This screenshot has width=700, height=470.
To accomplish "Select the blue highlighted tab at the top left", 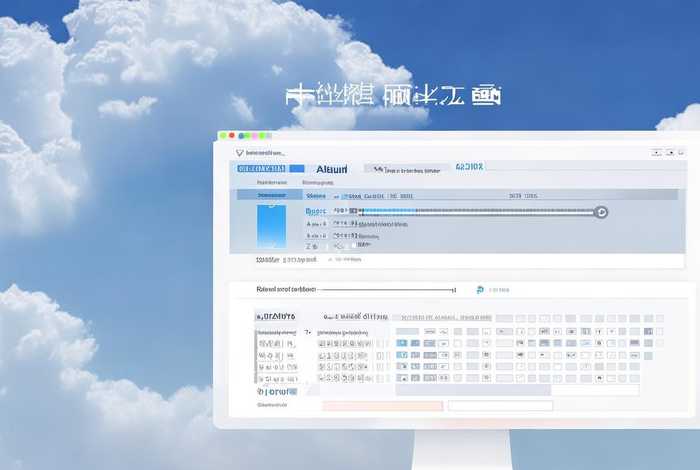I will pyautogui.click(x=262, y=169).
